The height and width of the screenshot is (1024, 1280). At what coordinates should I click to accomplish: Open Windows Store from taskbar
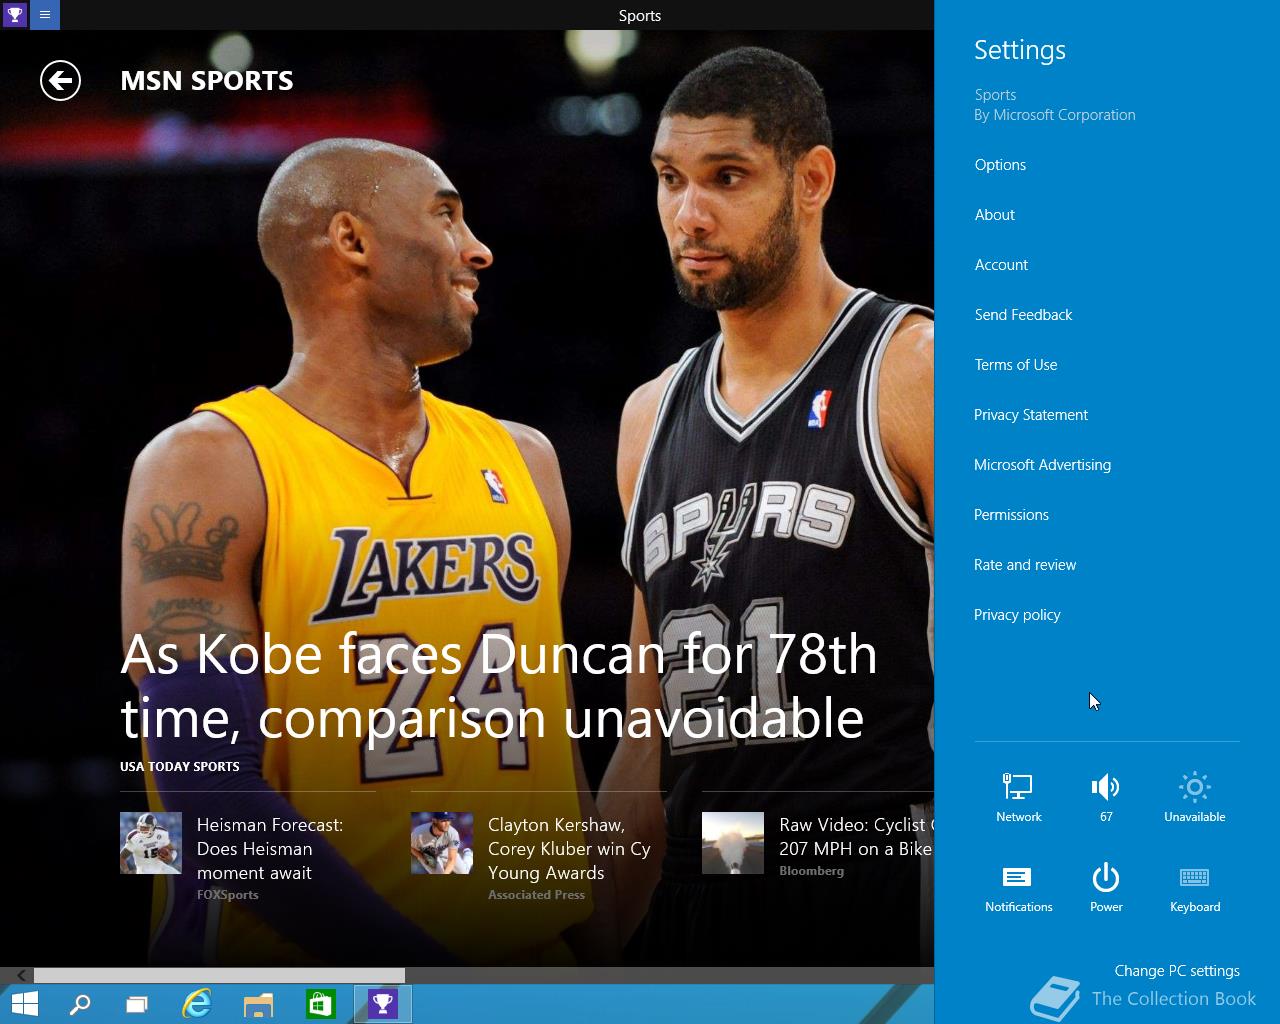320,1004
